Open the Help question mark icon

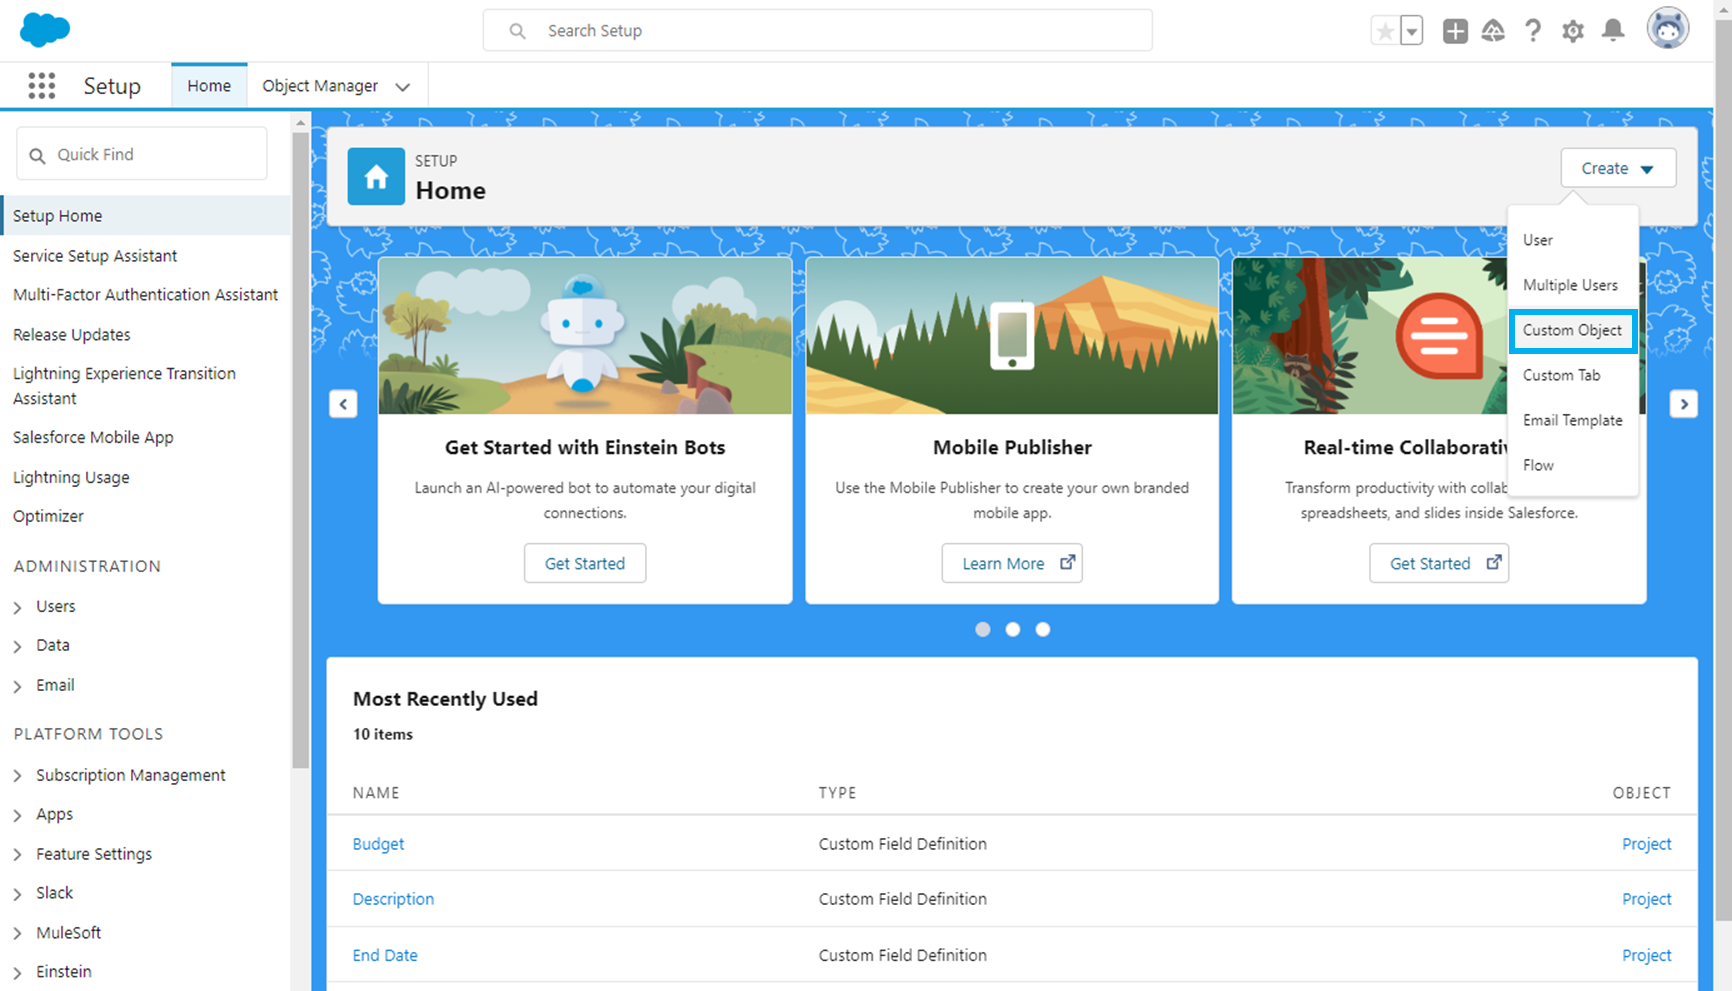click(1533, 31)
